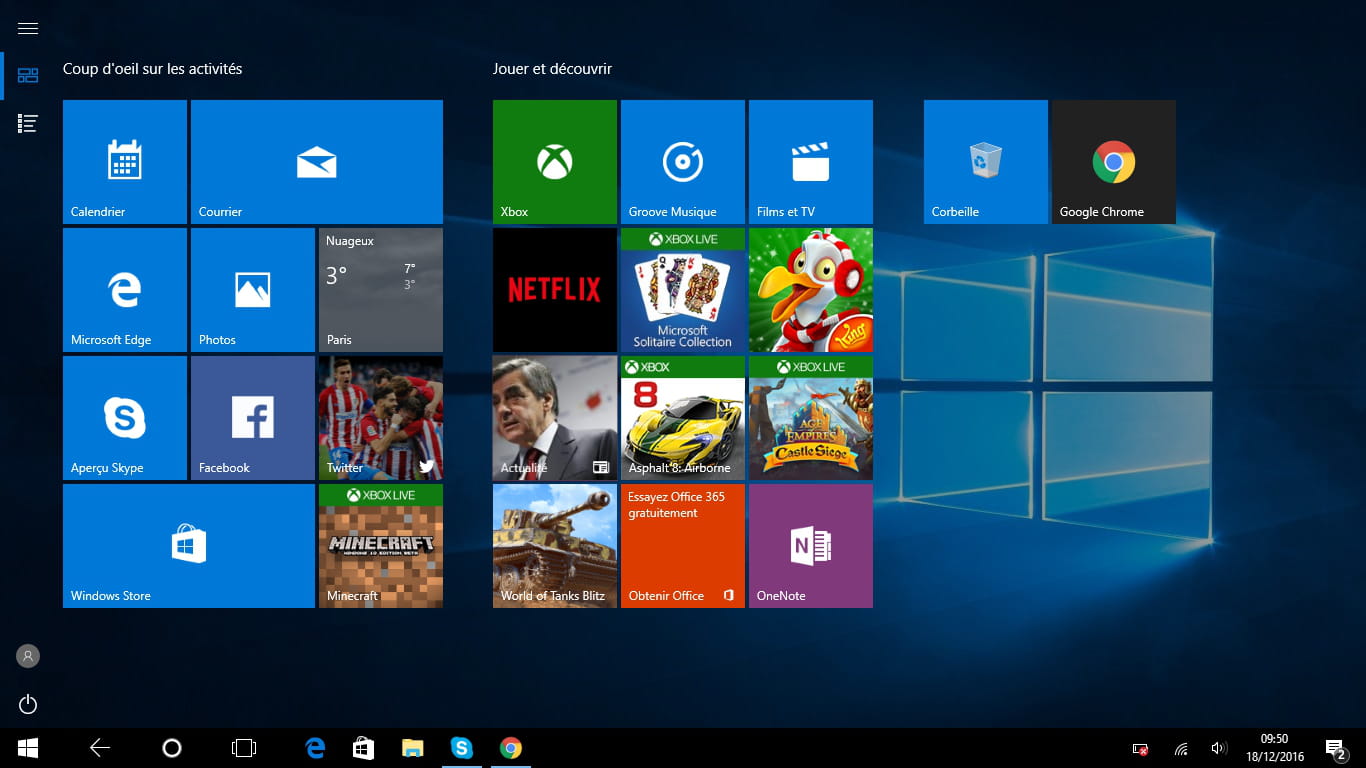Viewport: 1366px width, 768px height.
Task: Open the user account menu
Action: (28, 656)
